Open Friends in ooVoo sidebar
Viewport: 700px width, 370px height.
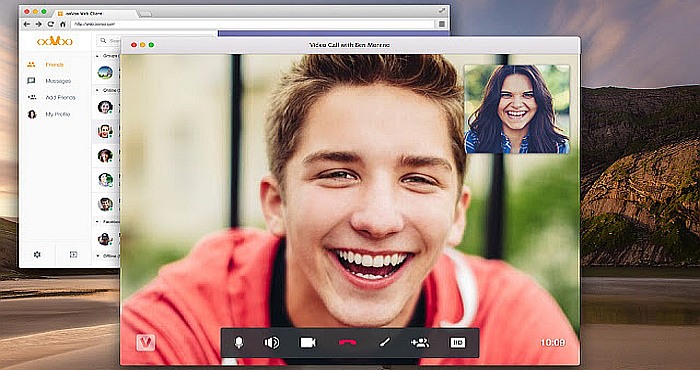coord(54,65)
